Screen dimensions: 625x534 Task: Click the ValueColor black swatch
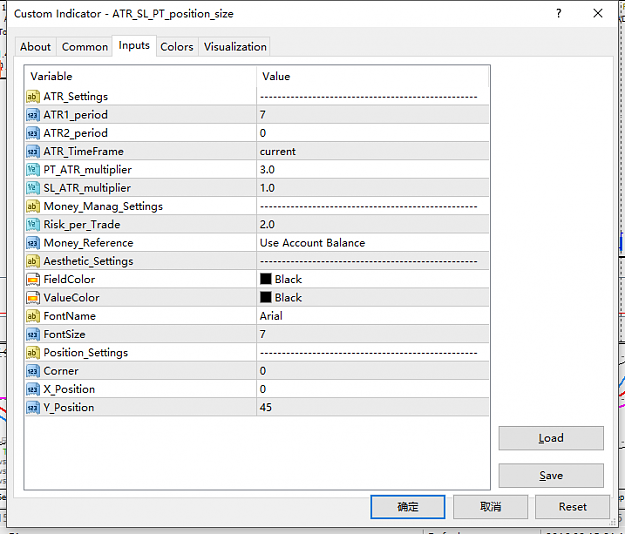265,297
